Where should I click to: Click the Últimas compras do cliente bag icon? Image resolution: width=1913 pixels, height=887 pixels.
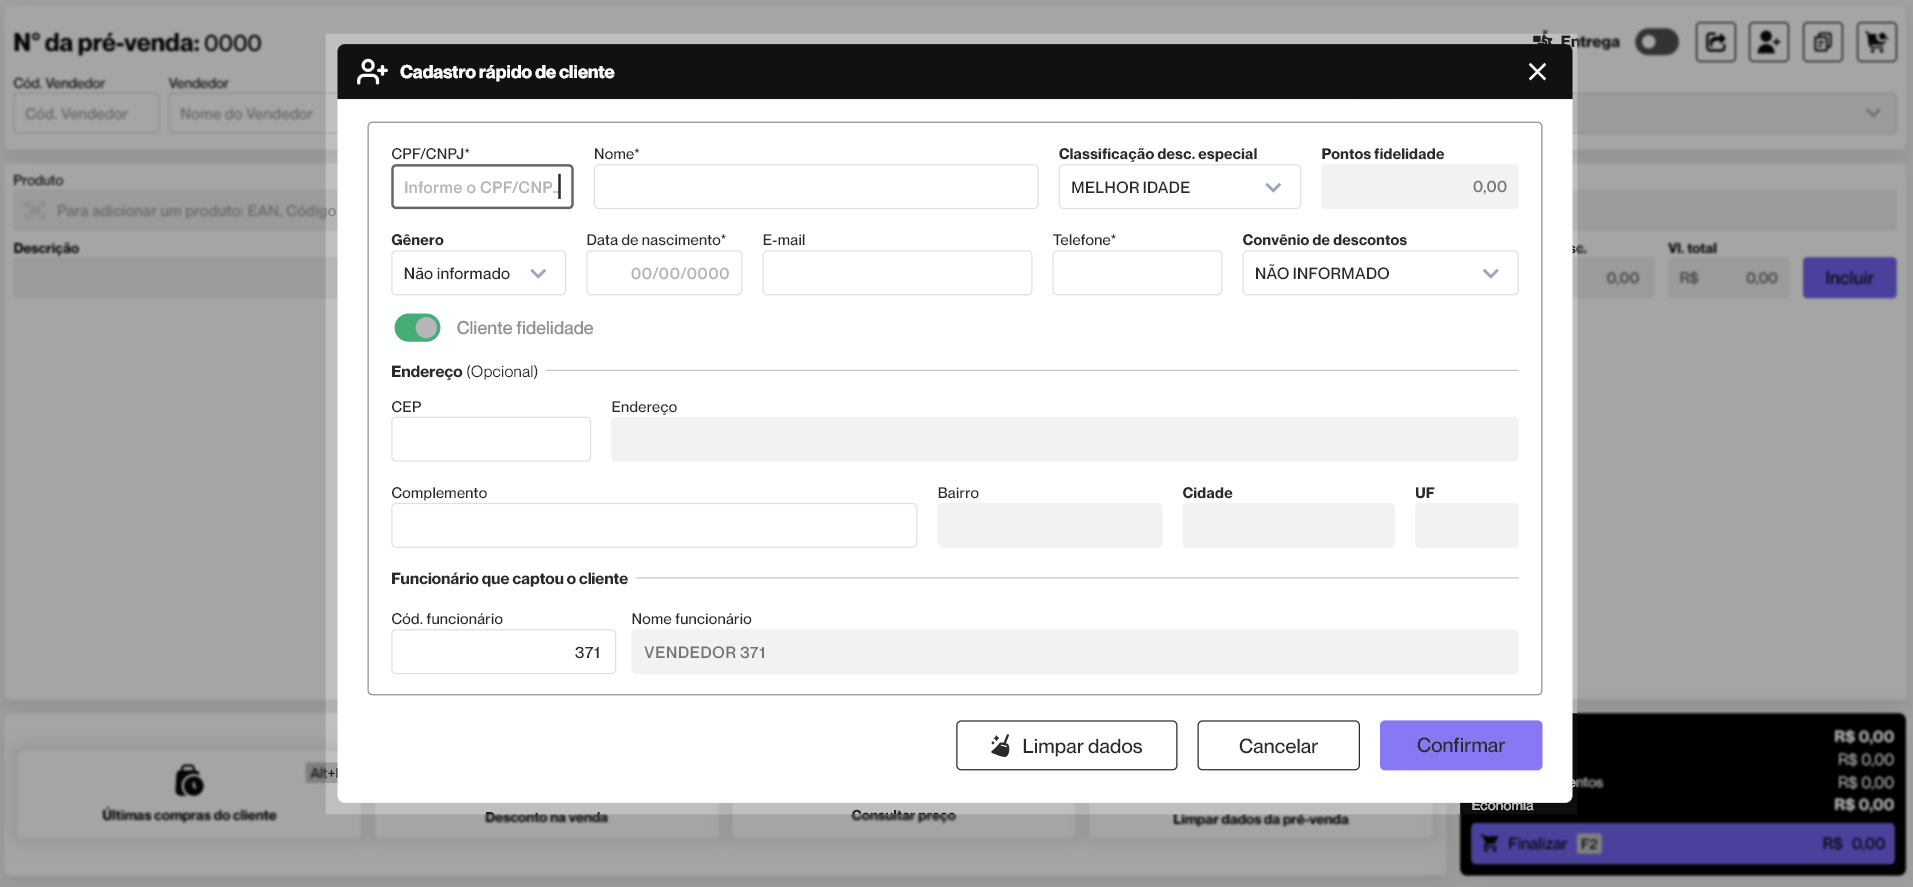(x=189, y=780)
